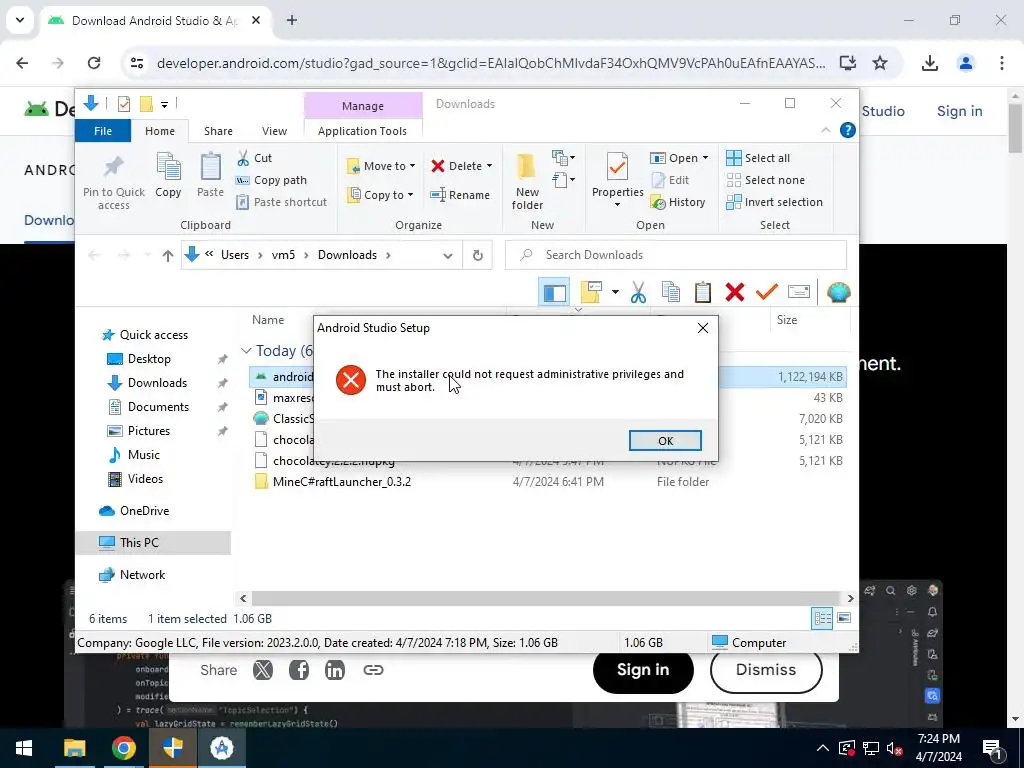Click Pin to Quick access in ribbon
This screenshot has height=768, width=1024.
coord(114,182)
